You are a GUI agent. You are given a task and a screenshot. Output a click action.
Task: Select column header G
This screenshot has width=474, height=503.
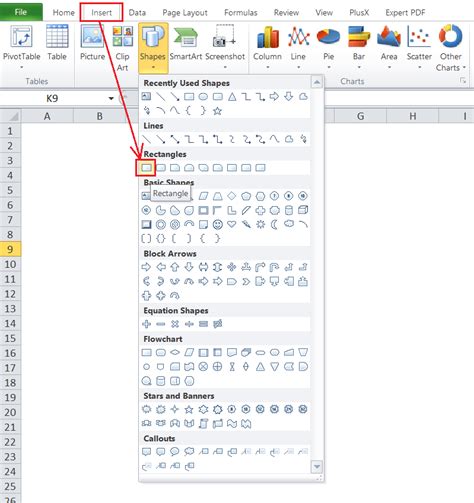(x=360, y=116)
